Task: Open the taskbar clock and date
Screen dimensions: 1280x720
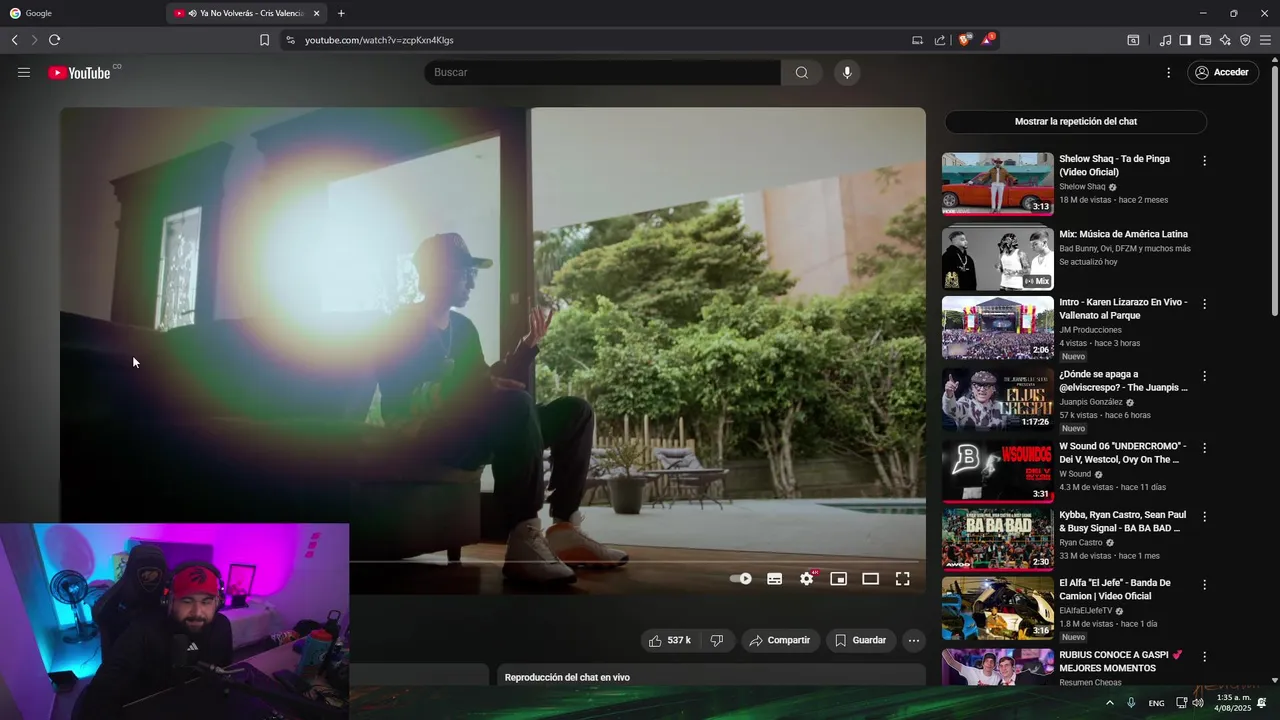Action: tap(1233, 703)
